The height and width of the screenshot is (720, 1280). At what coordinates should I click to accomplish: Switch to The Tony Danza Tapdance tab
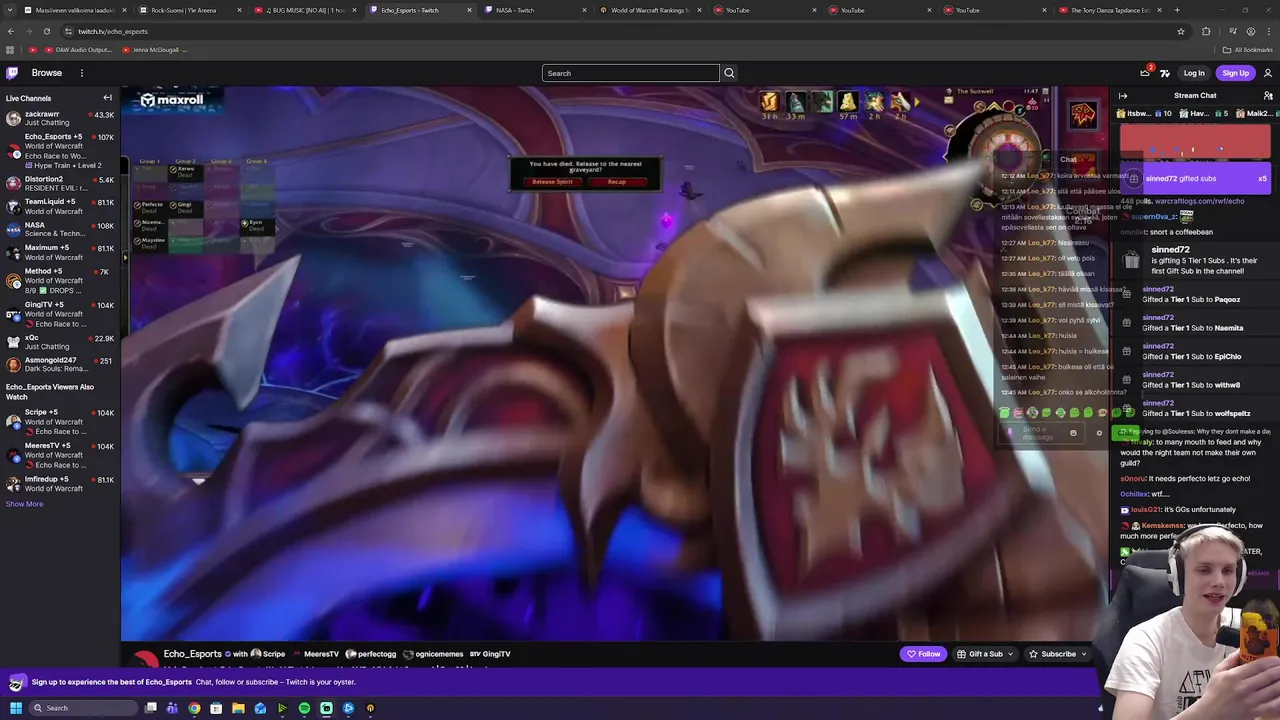1110,10
